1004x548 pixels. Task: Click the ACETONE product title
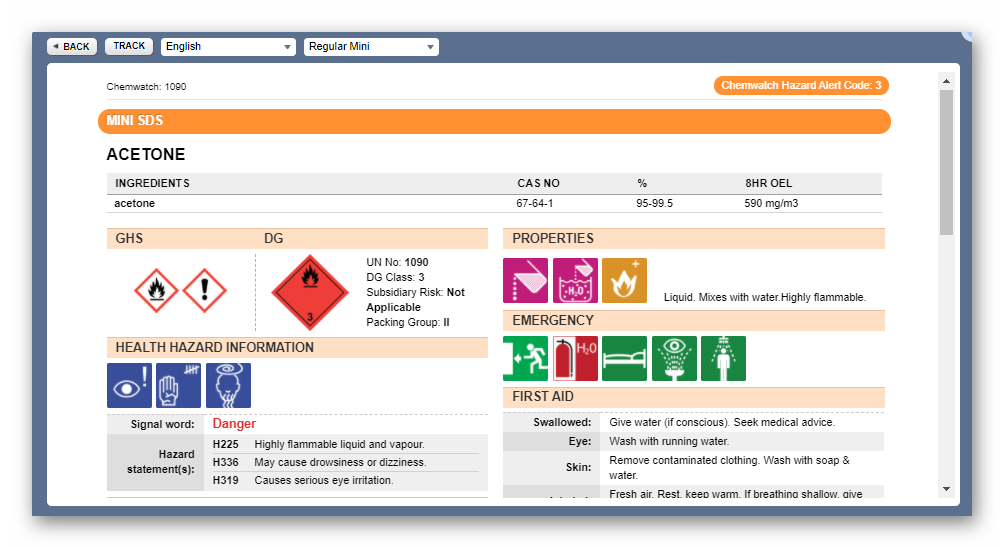click(146, 154)
